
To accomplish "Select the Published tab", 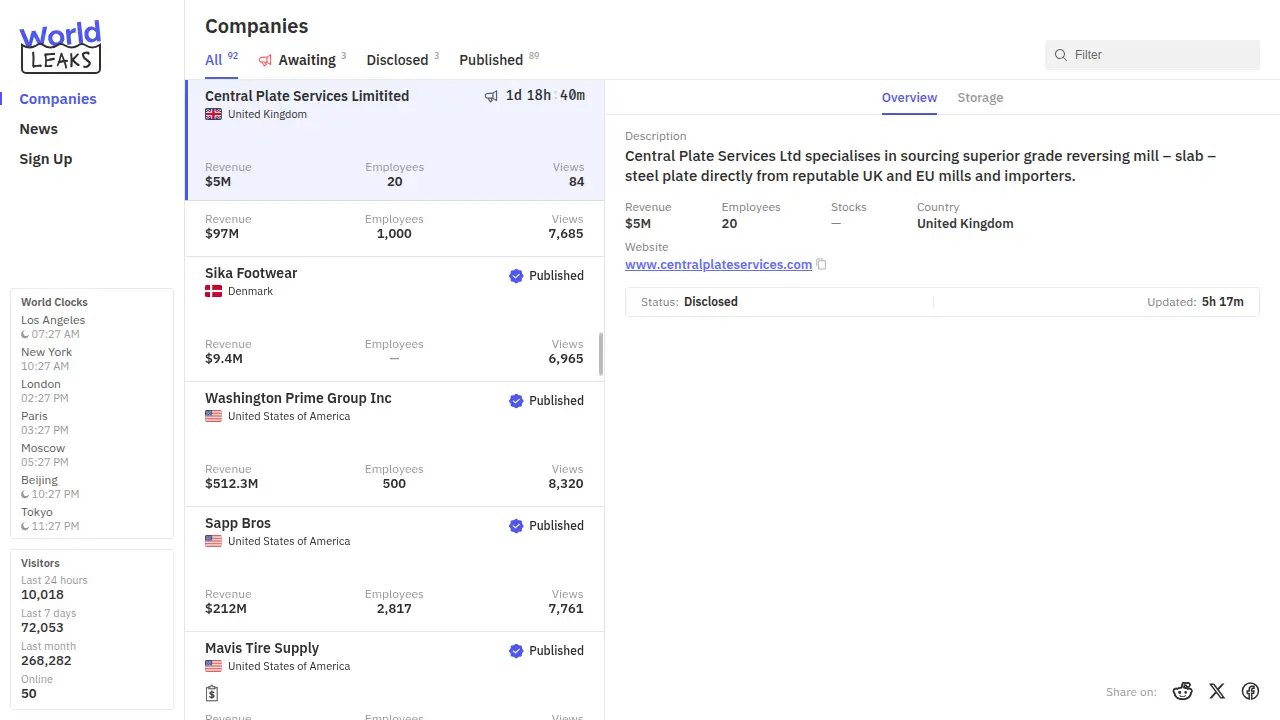I will pos(491,60).
